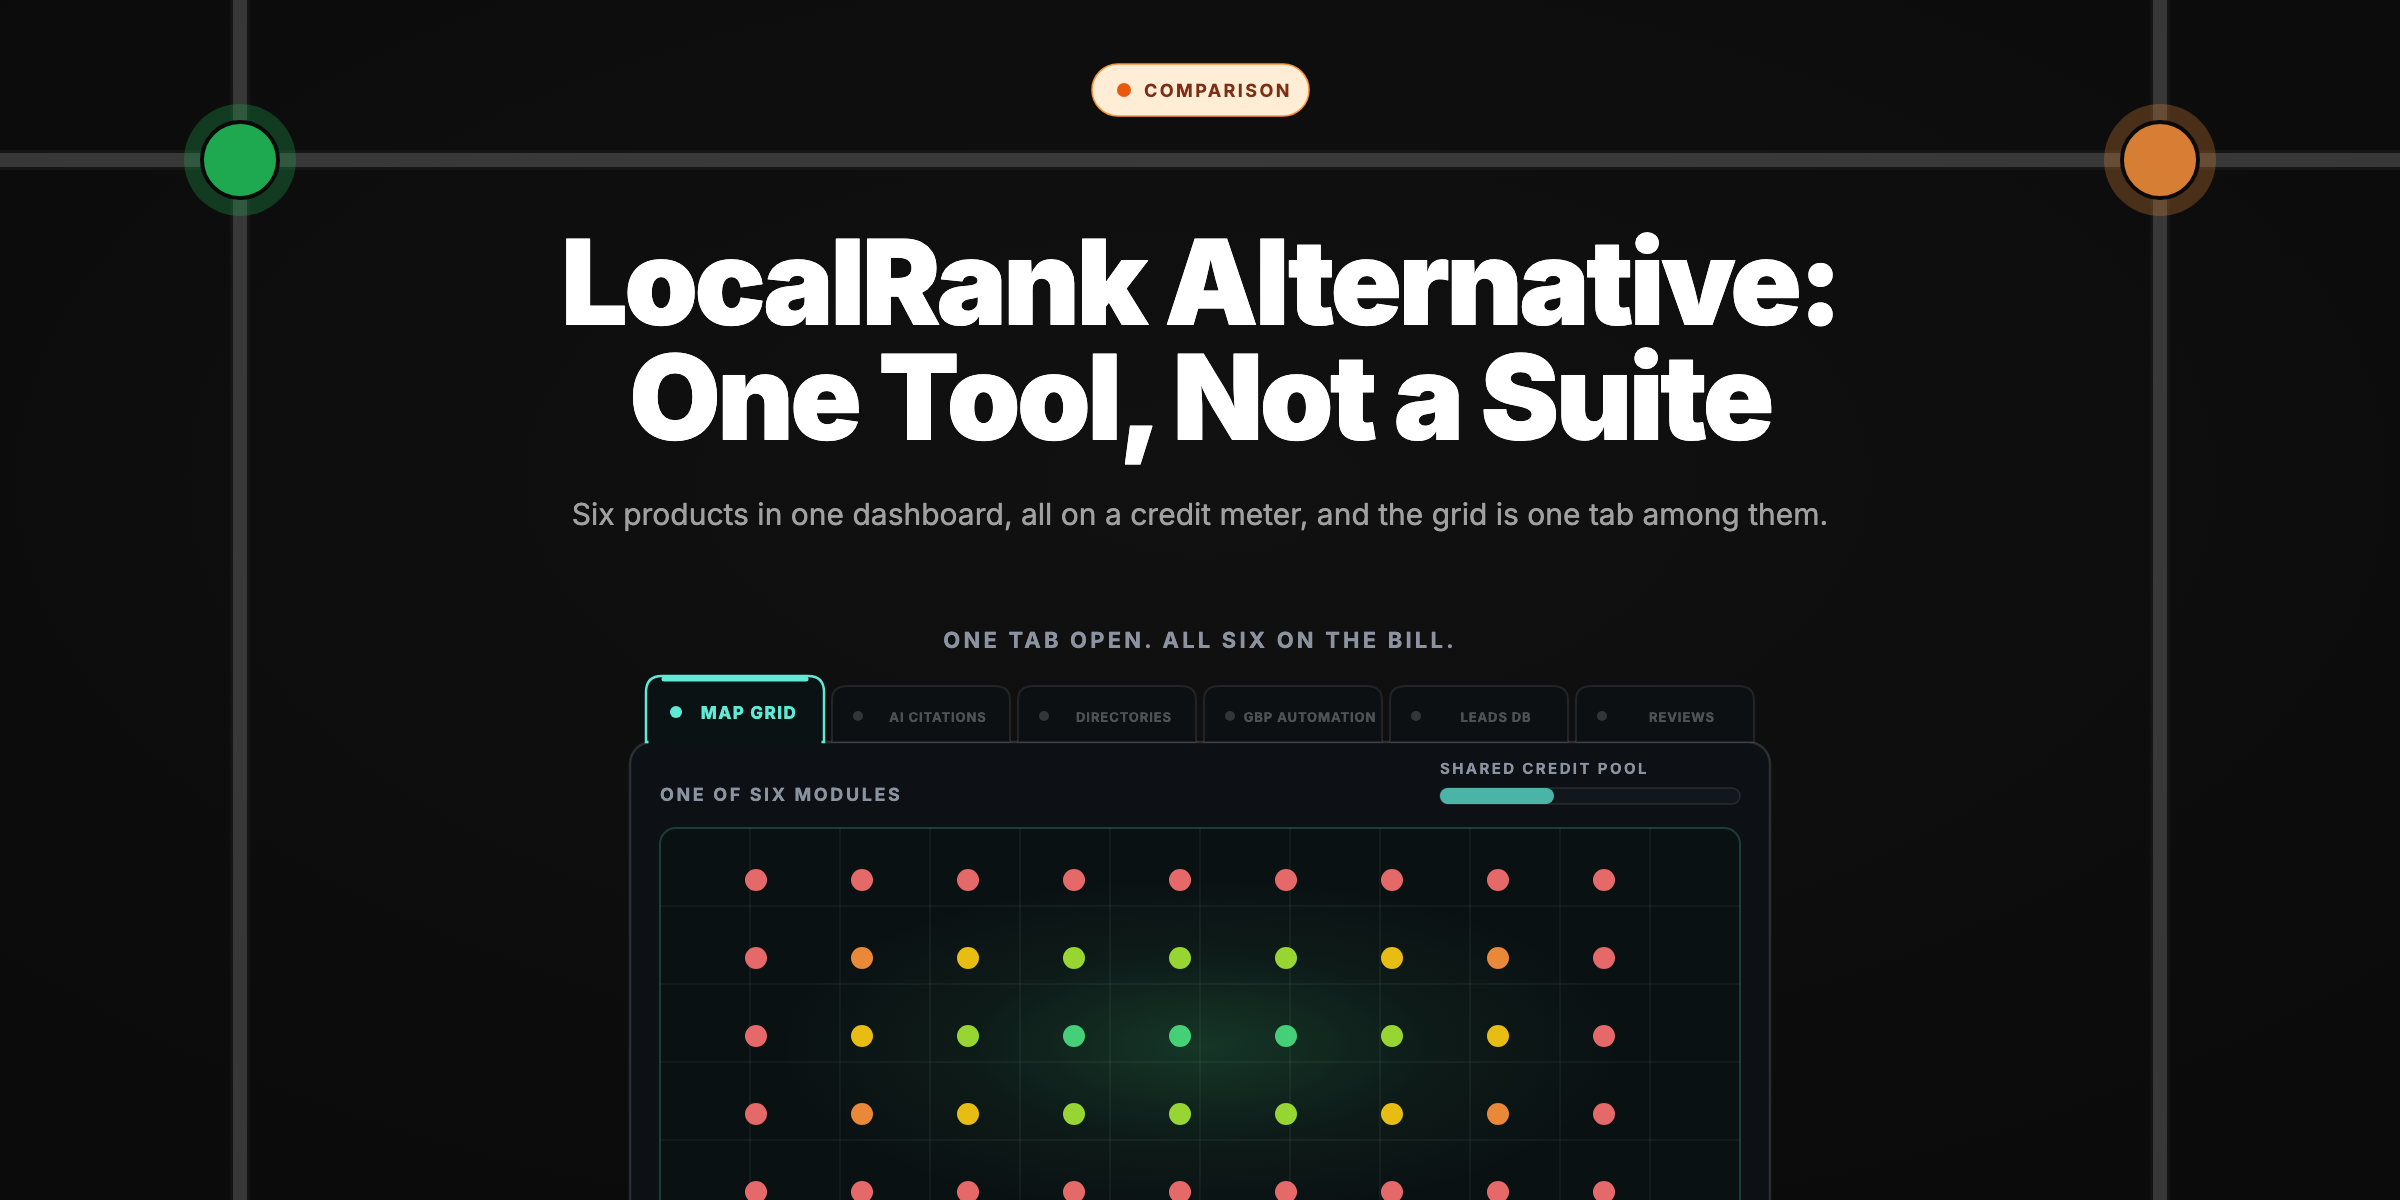Switch to the DIRECTORIES tab
This screenshot has height=1200, width=2400.
coord(1107,715)
